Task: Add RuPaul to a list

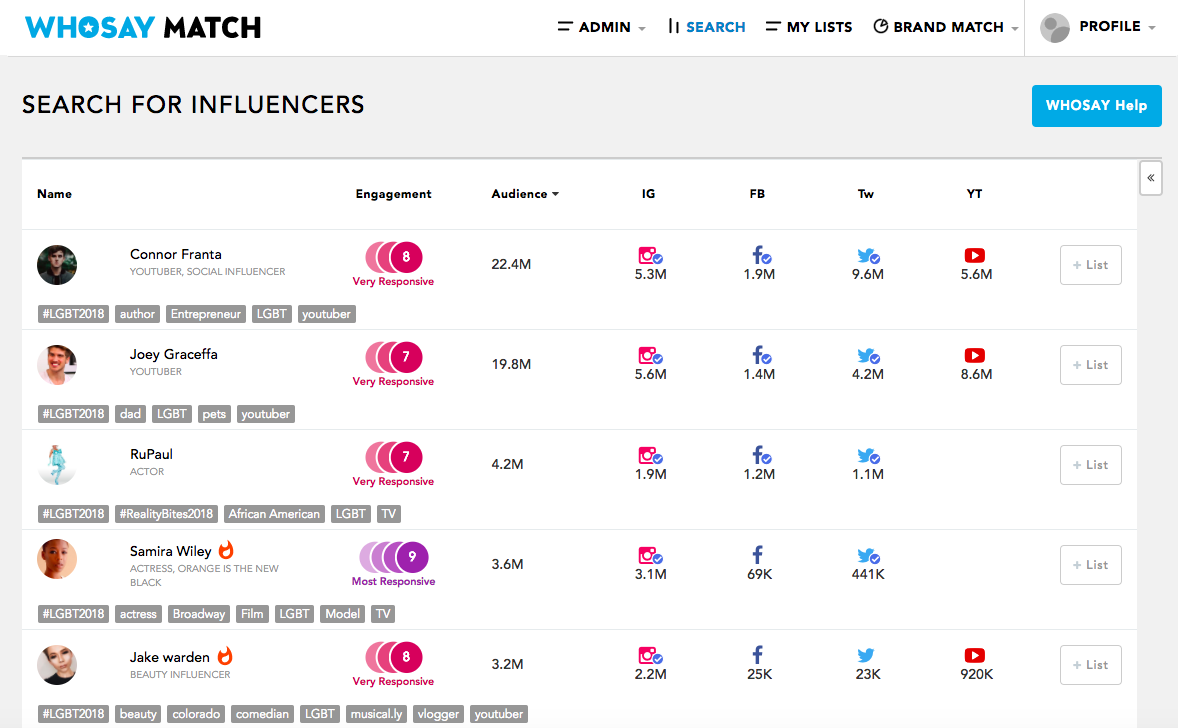Action: (x=1090, y=465)
